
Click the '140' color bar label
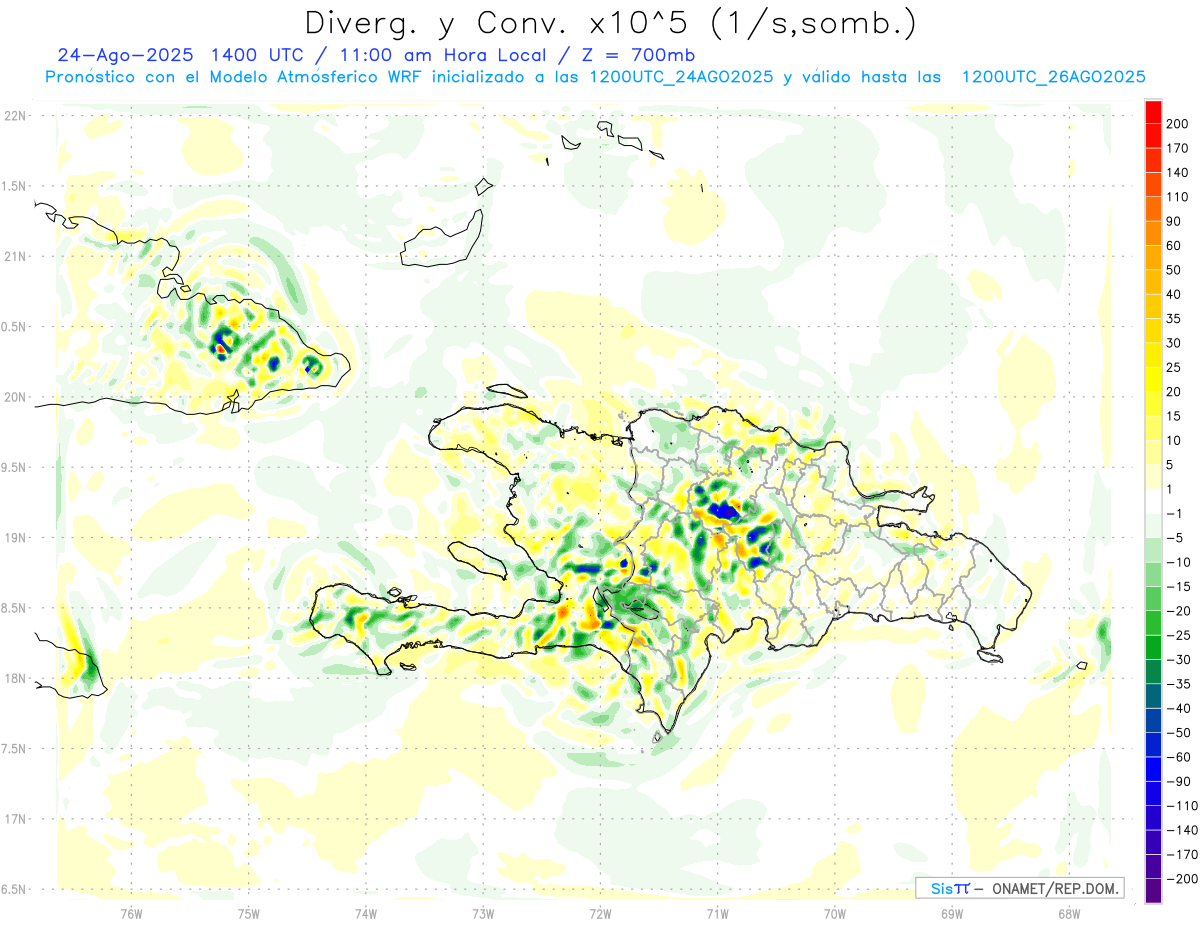coord(1179,172)
